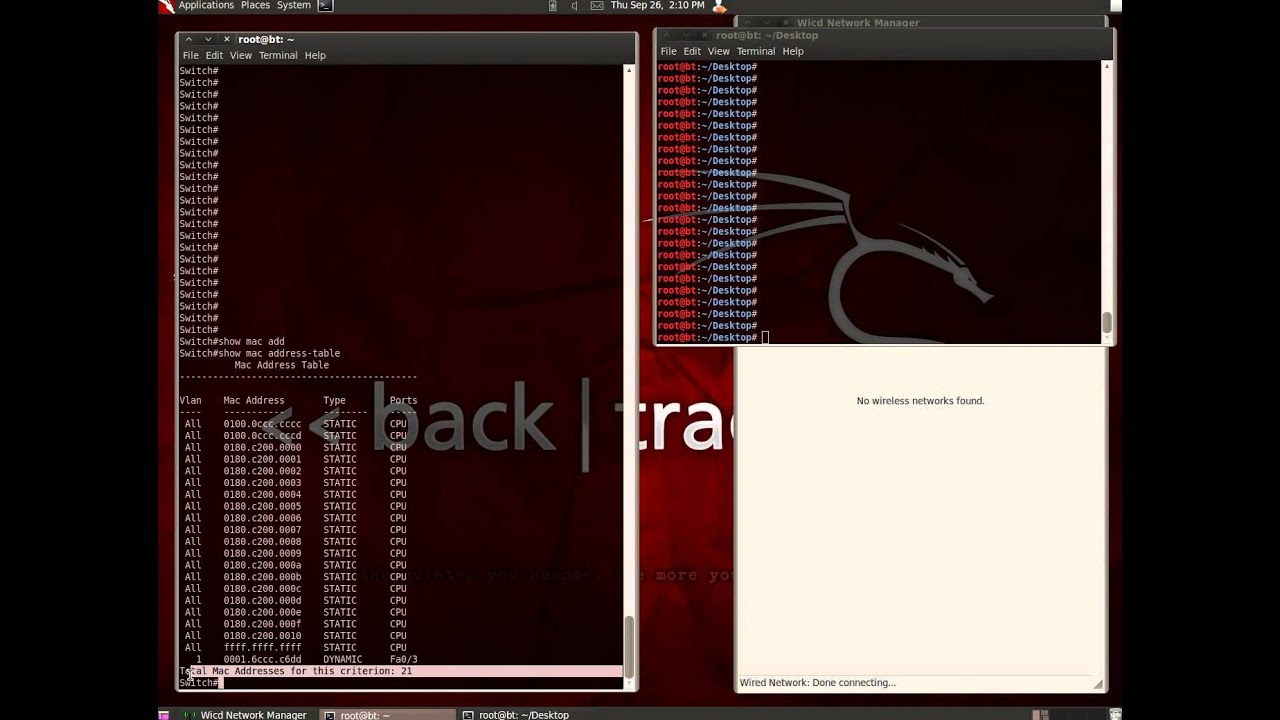Screen dimensions: 1280x720
Task: Open Terminal menu in root@bt: ~ window
Action: tap(278, 56)
